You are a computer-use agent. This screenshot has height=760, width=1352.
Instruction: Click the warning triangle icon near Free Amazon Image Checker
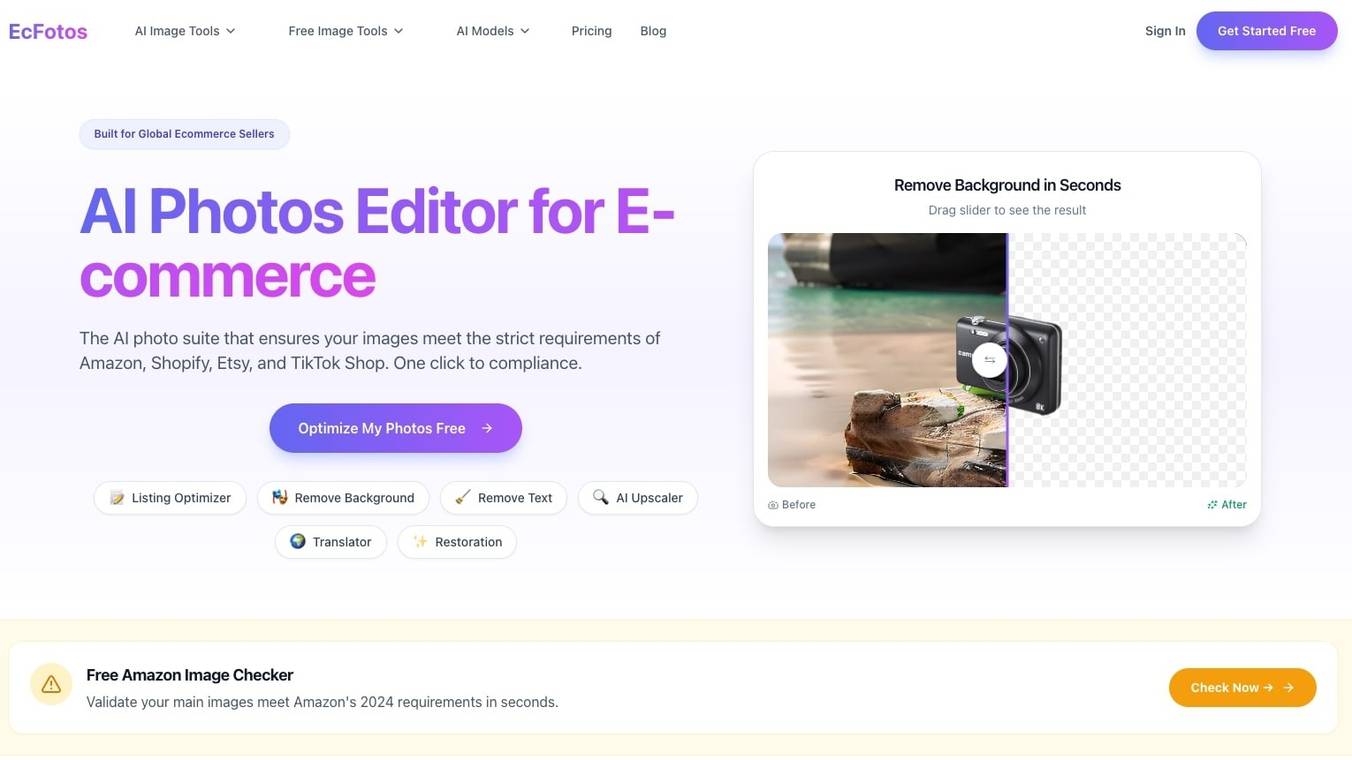51,682
